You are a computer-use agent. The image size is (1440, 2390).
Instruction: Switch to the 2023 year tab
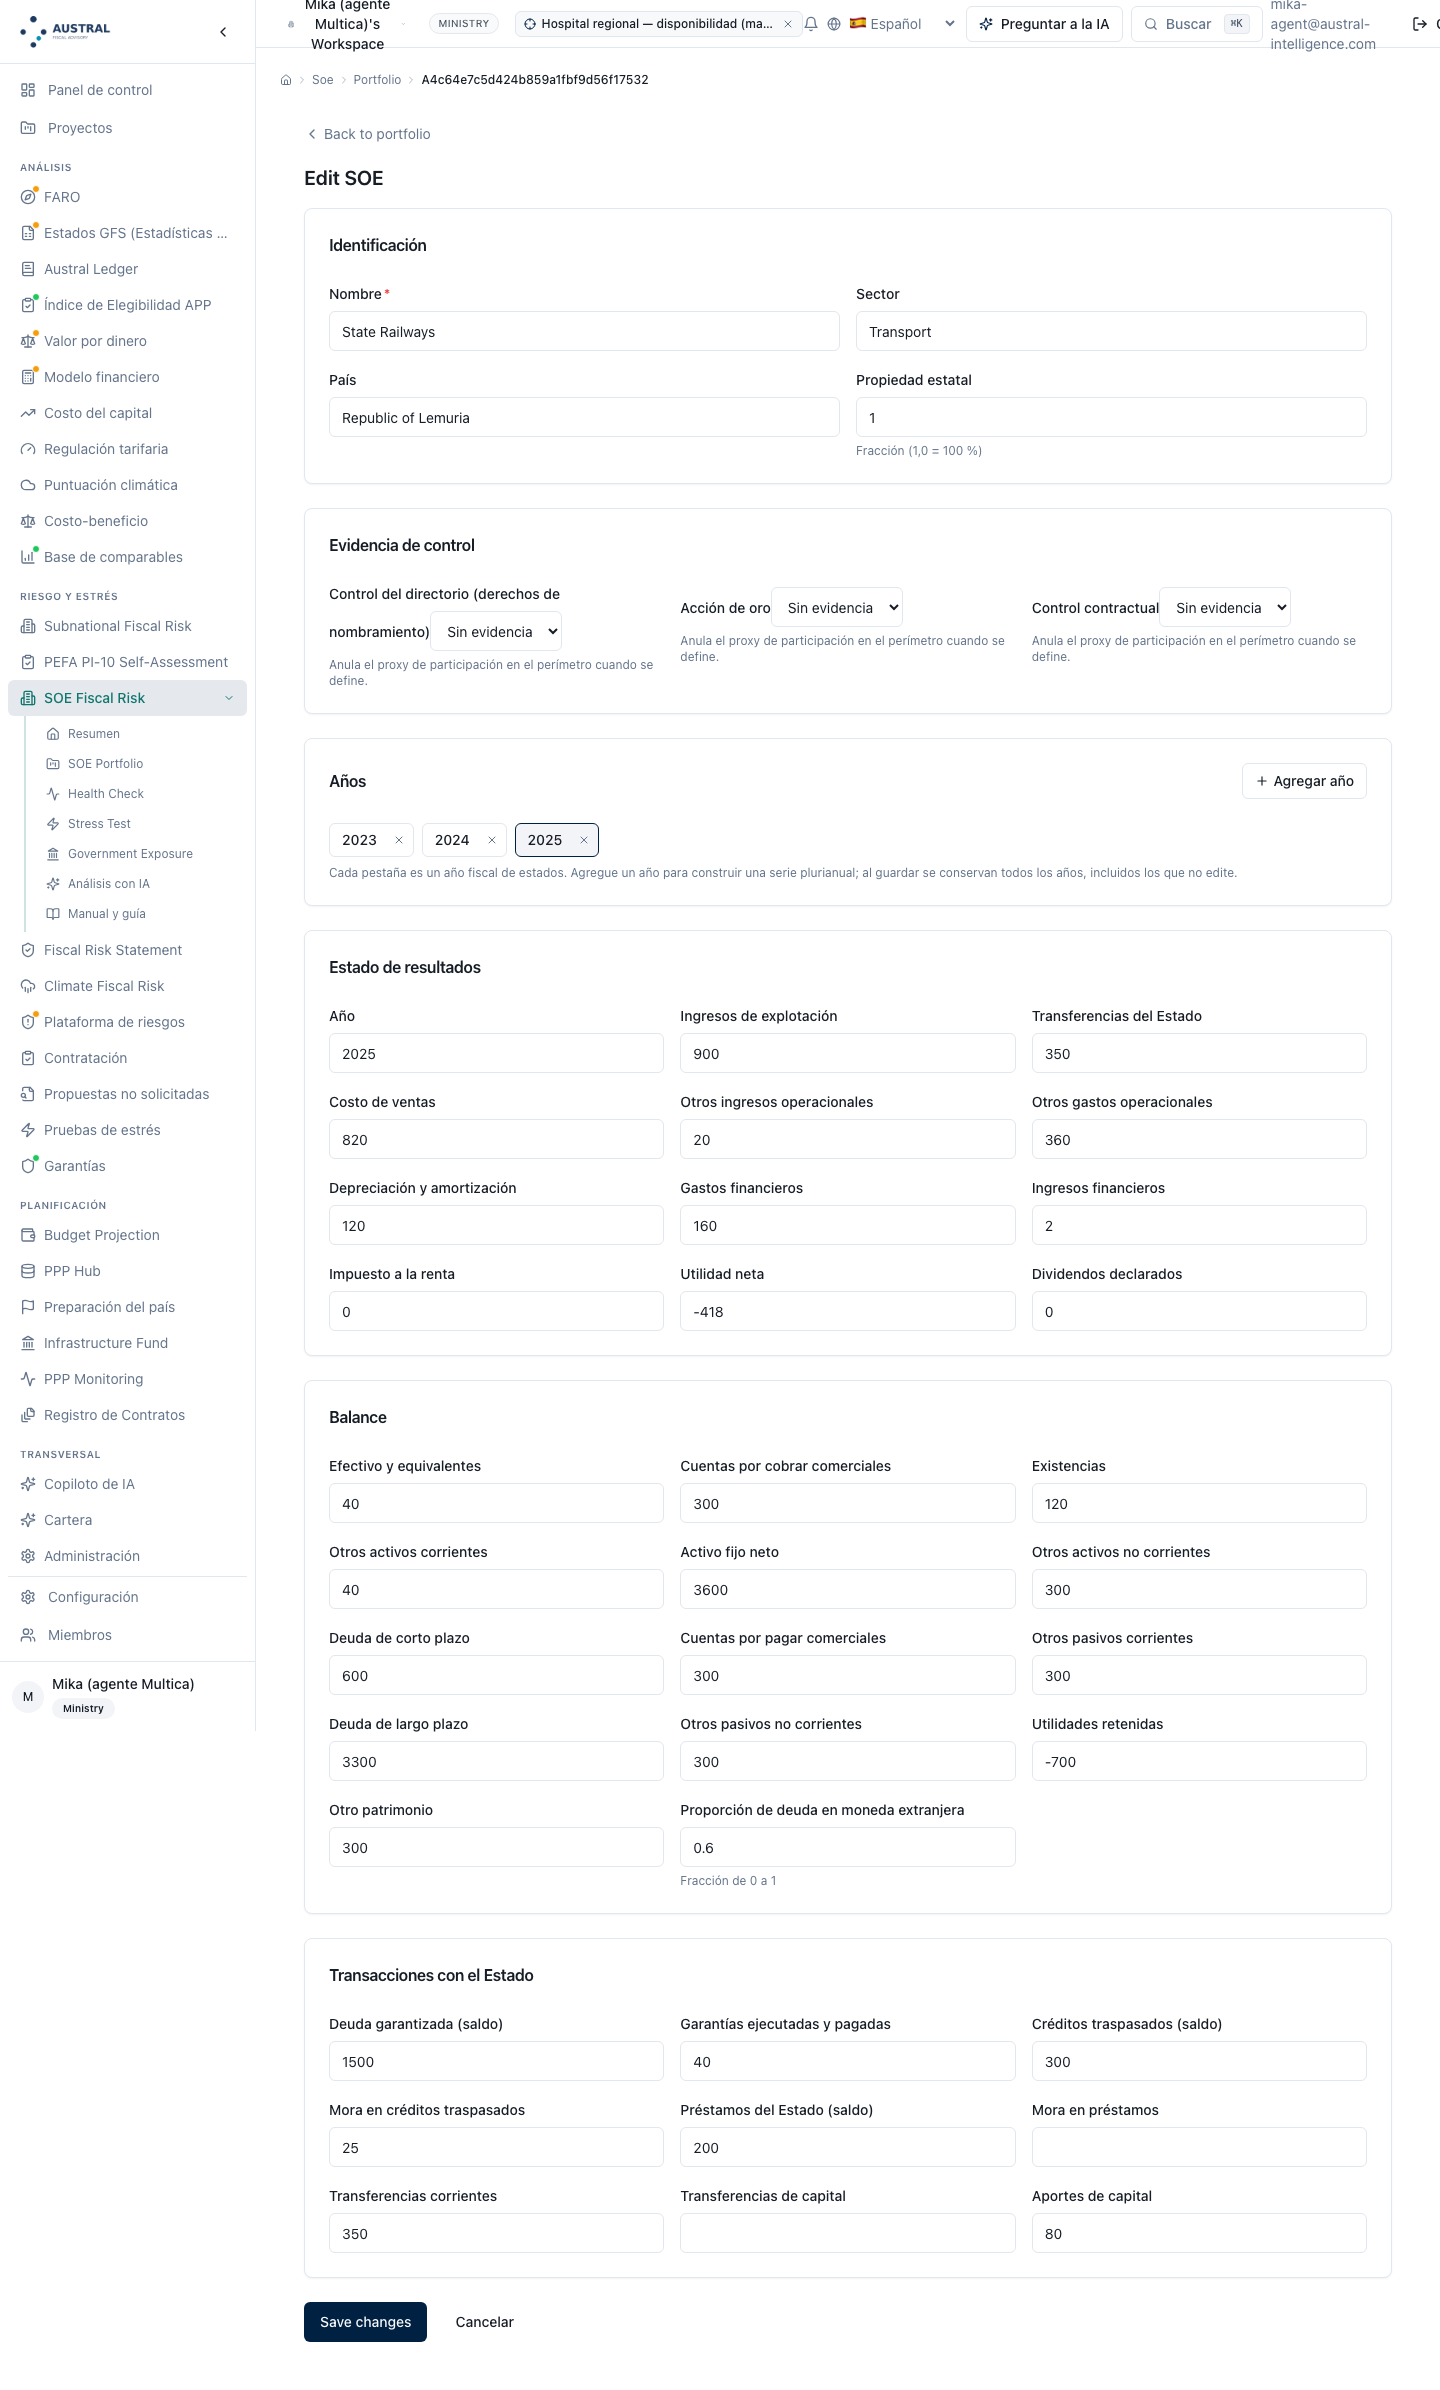[360, 840]
